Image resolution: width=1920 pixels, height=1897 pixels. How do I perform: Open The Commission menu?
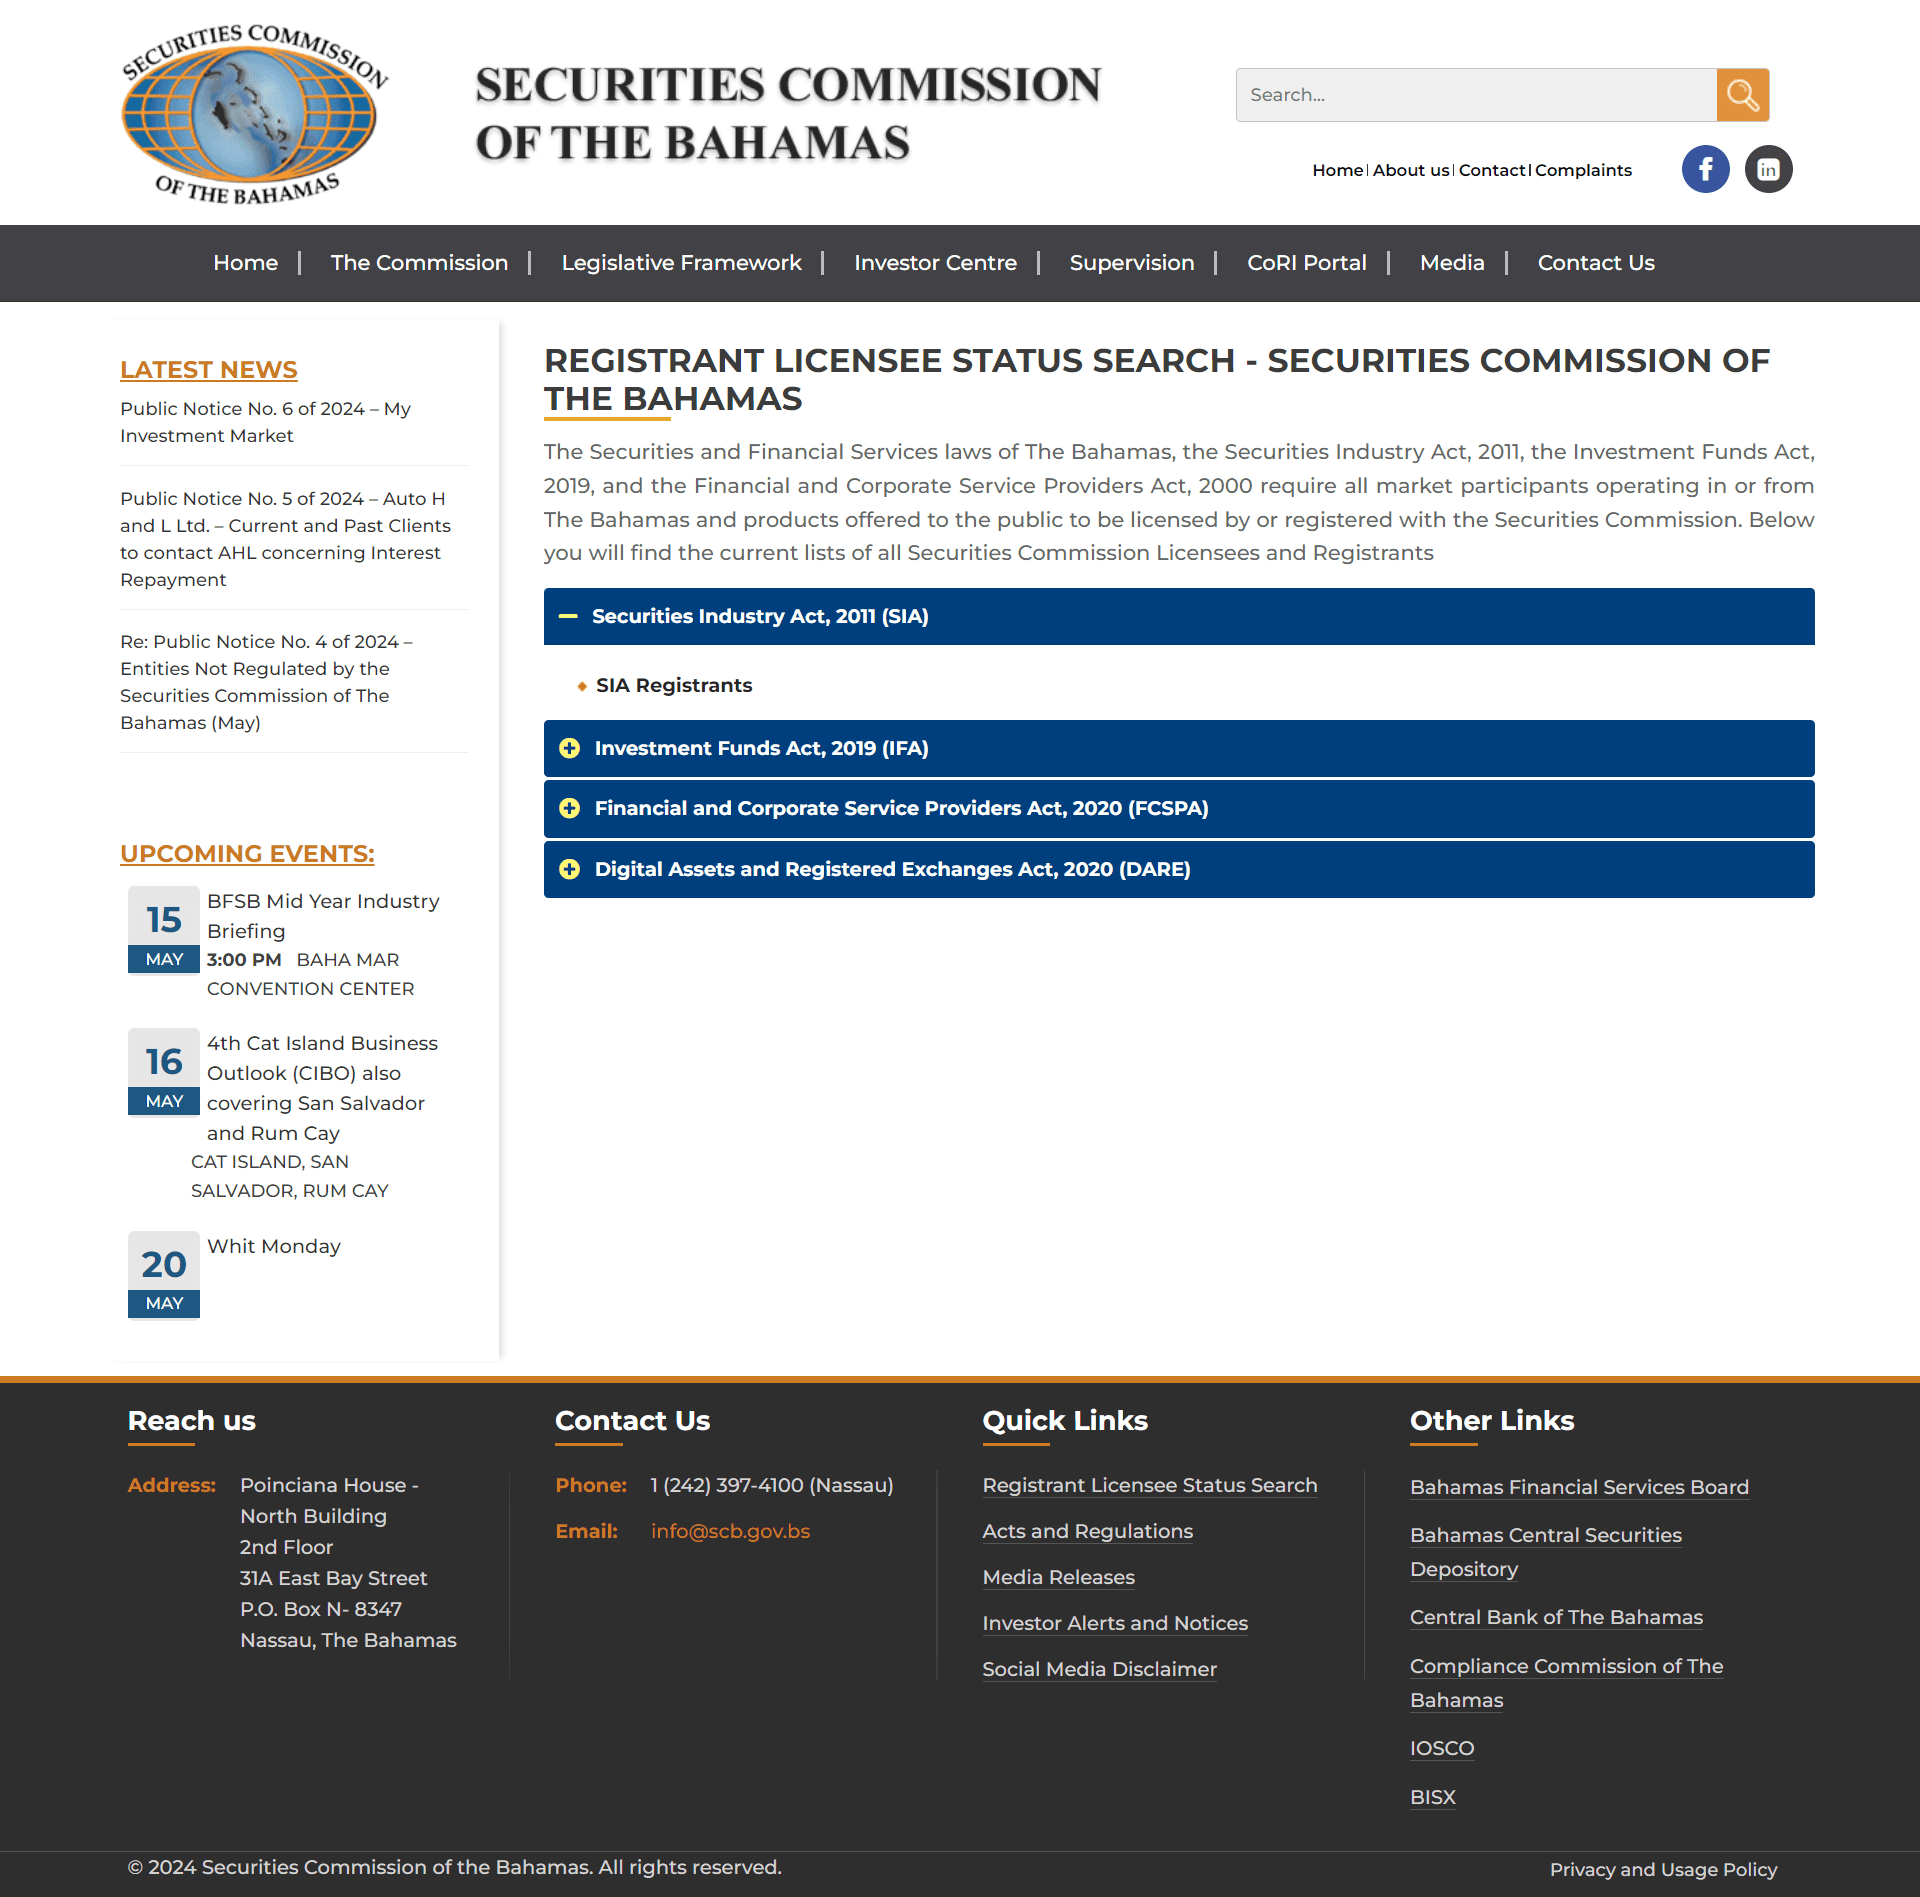(419, 263)
